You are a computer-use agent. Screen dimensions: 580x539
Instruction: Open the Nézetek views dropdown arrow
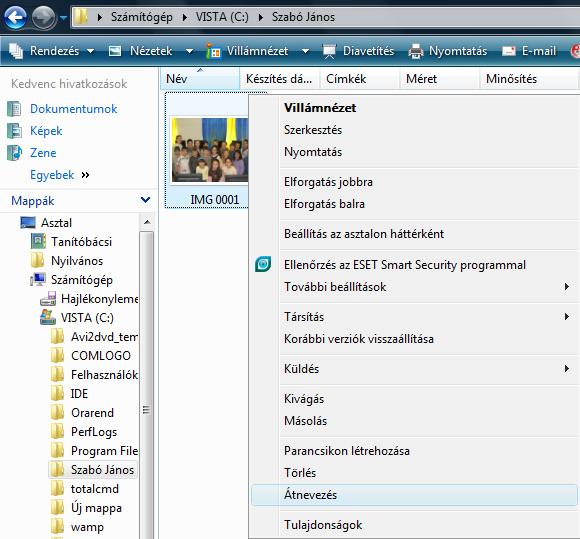(x=189, y=51)
